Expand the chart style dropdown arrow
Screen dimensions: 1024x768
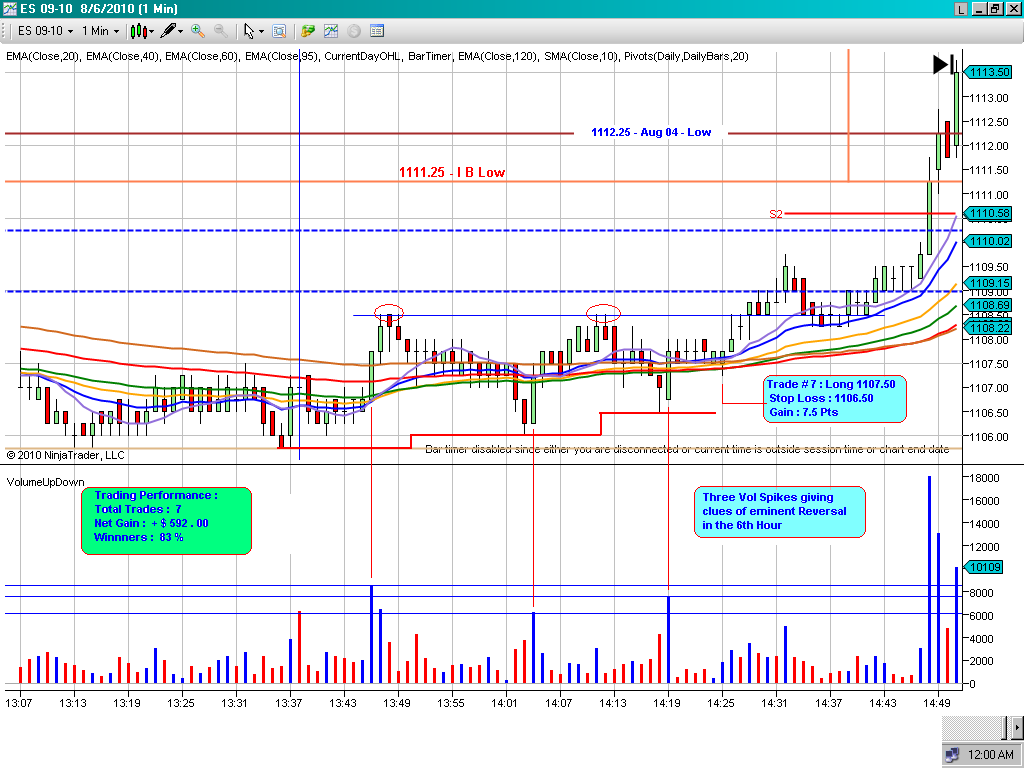coord(151,31)
